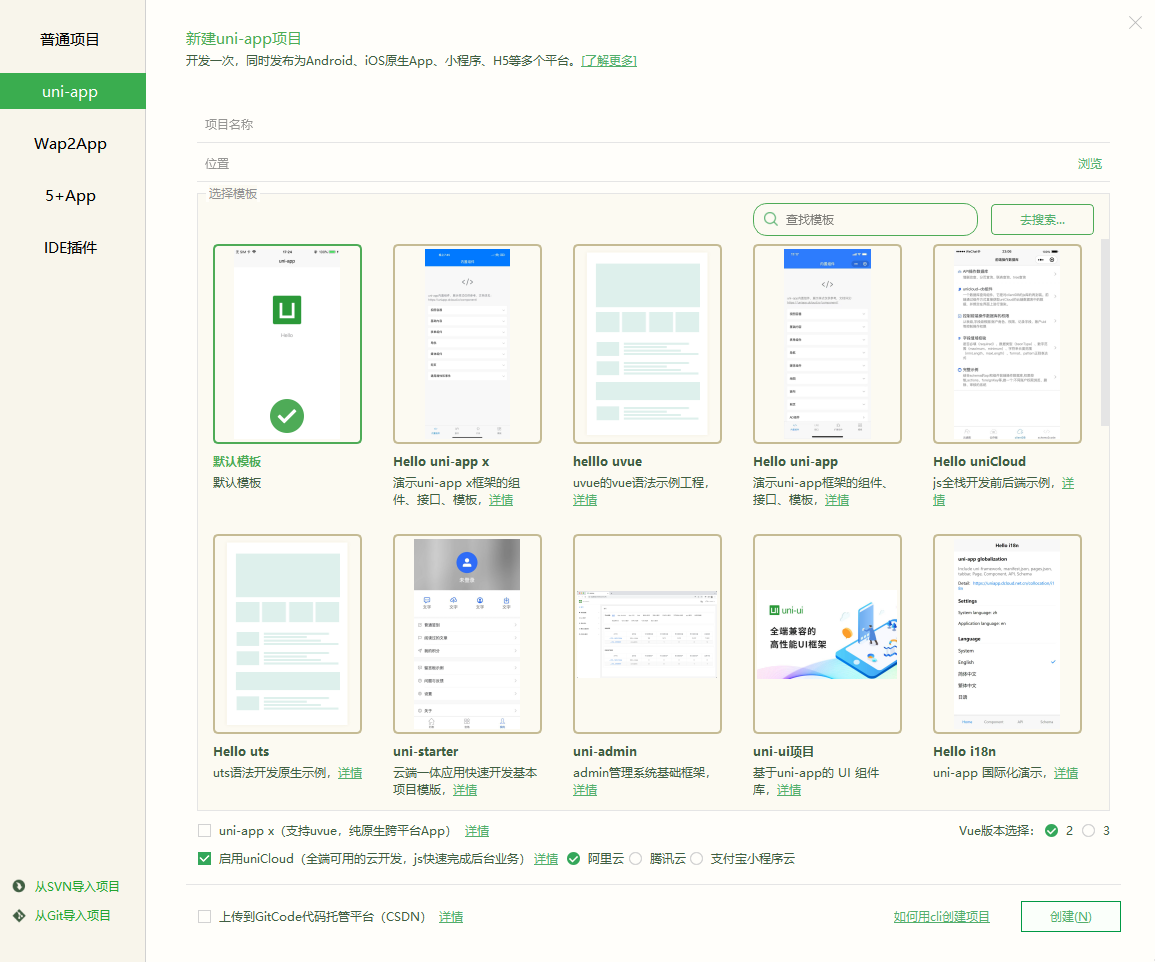Image resolution: width=1155 pixels, height=962 pixels.
Task: Open the 了解更多 link
Action: pos(609,60)
